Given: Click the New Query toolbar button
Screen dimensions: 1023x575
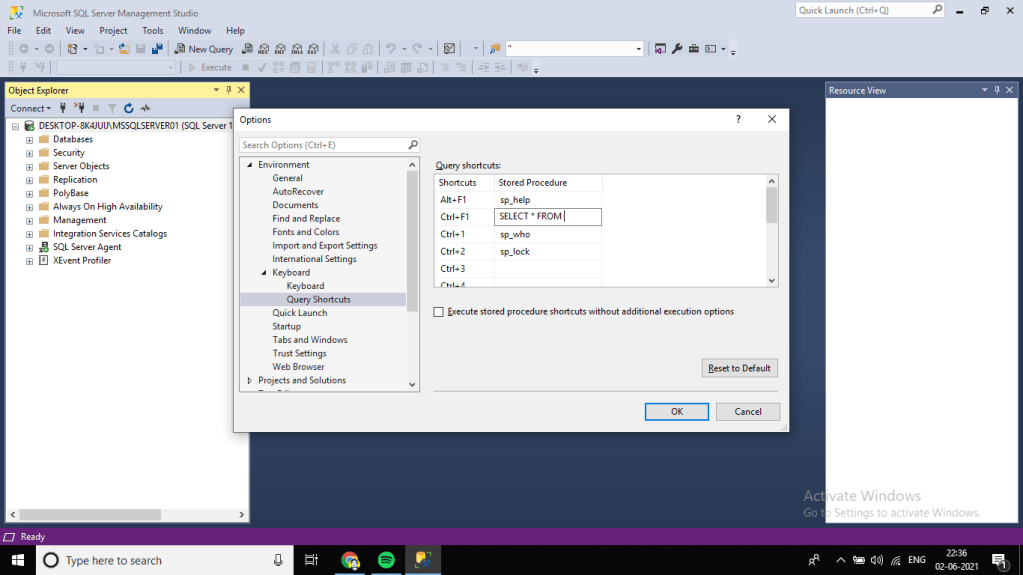Looking at the screenshot, I should (204, 49).
